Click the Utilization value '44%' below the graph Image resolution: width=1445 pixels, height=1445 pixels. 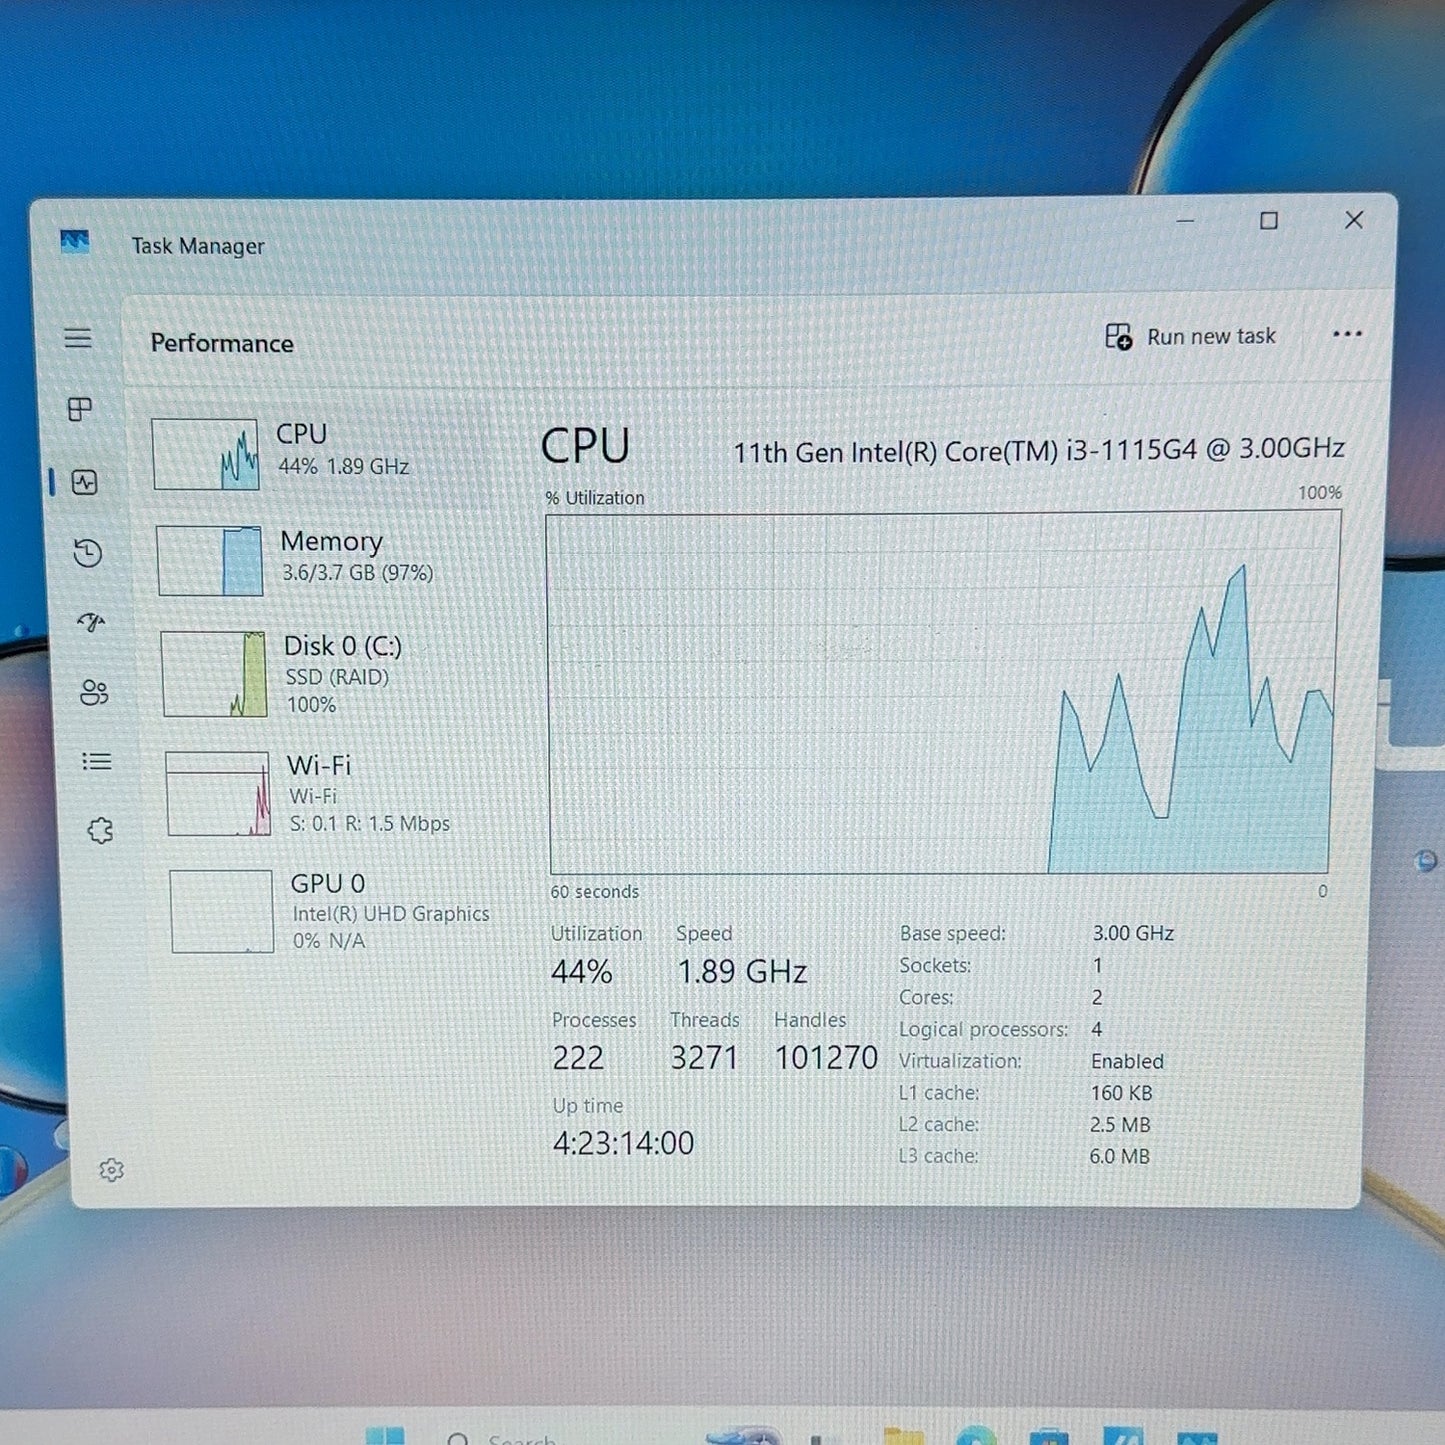[581, 972]
